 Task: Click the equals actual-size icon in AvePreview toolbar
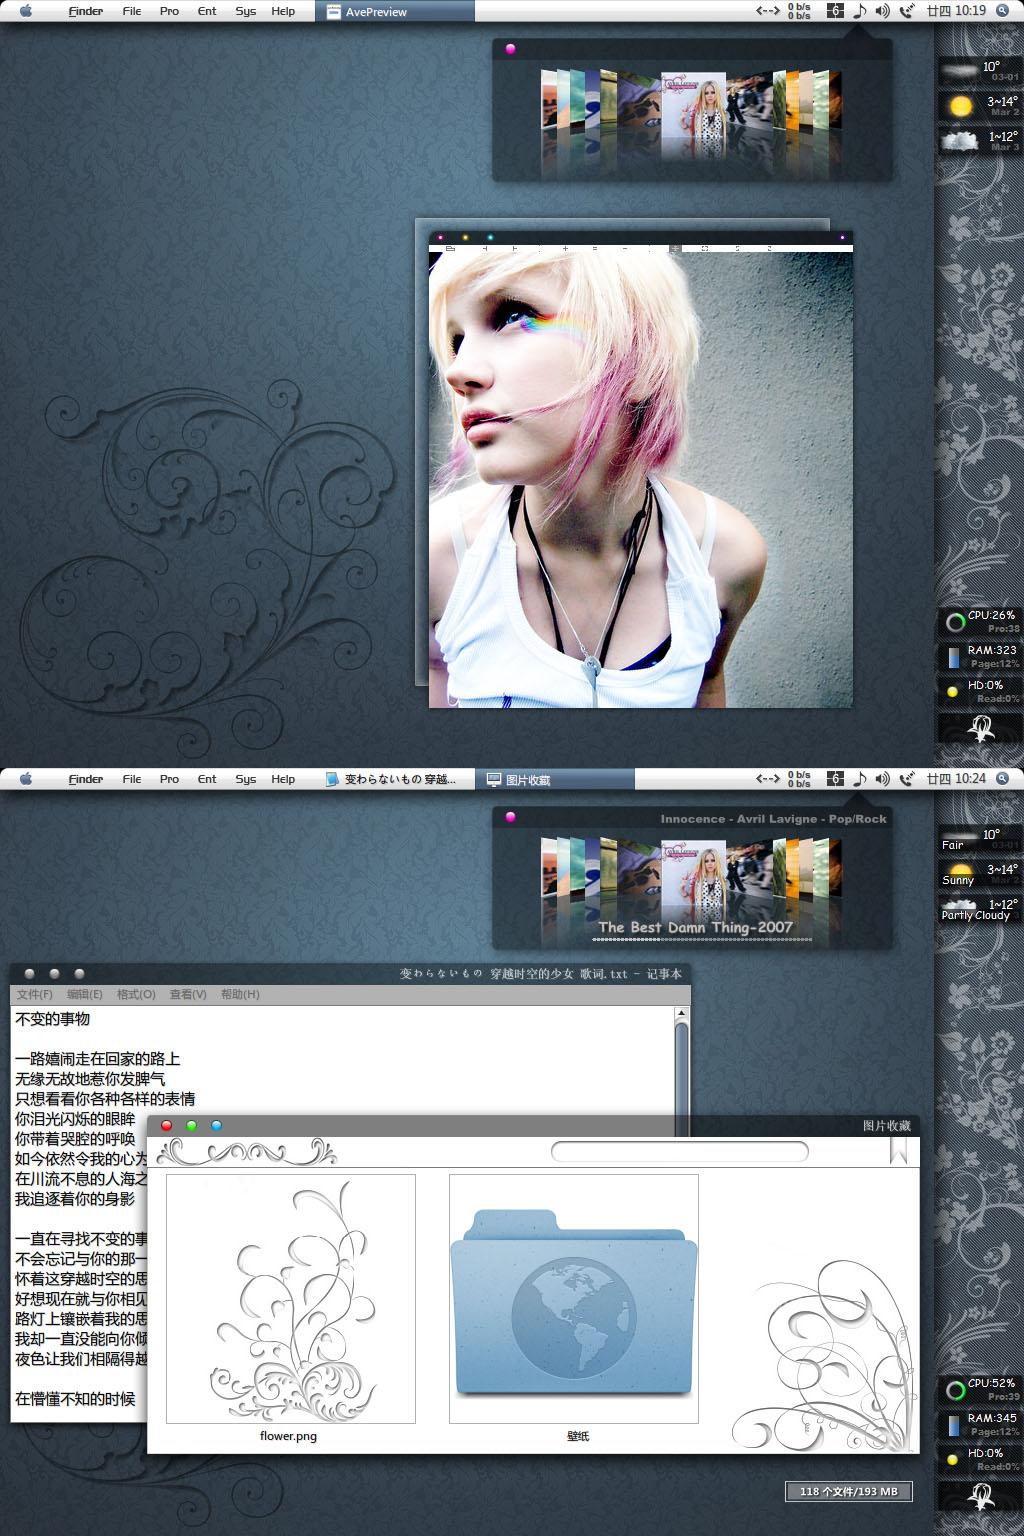click(595, 248)
